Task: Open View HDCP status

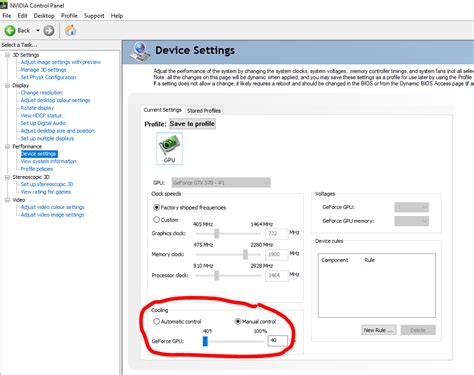Action: [41, 116]
